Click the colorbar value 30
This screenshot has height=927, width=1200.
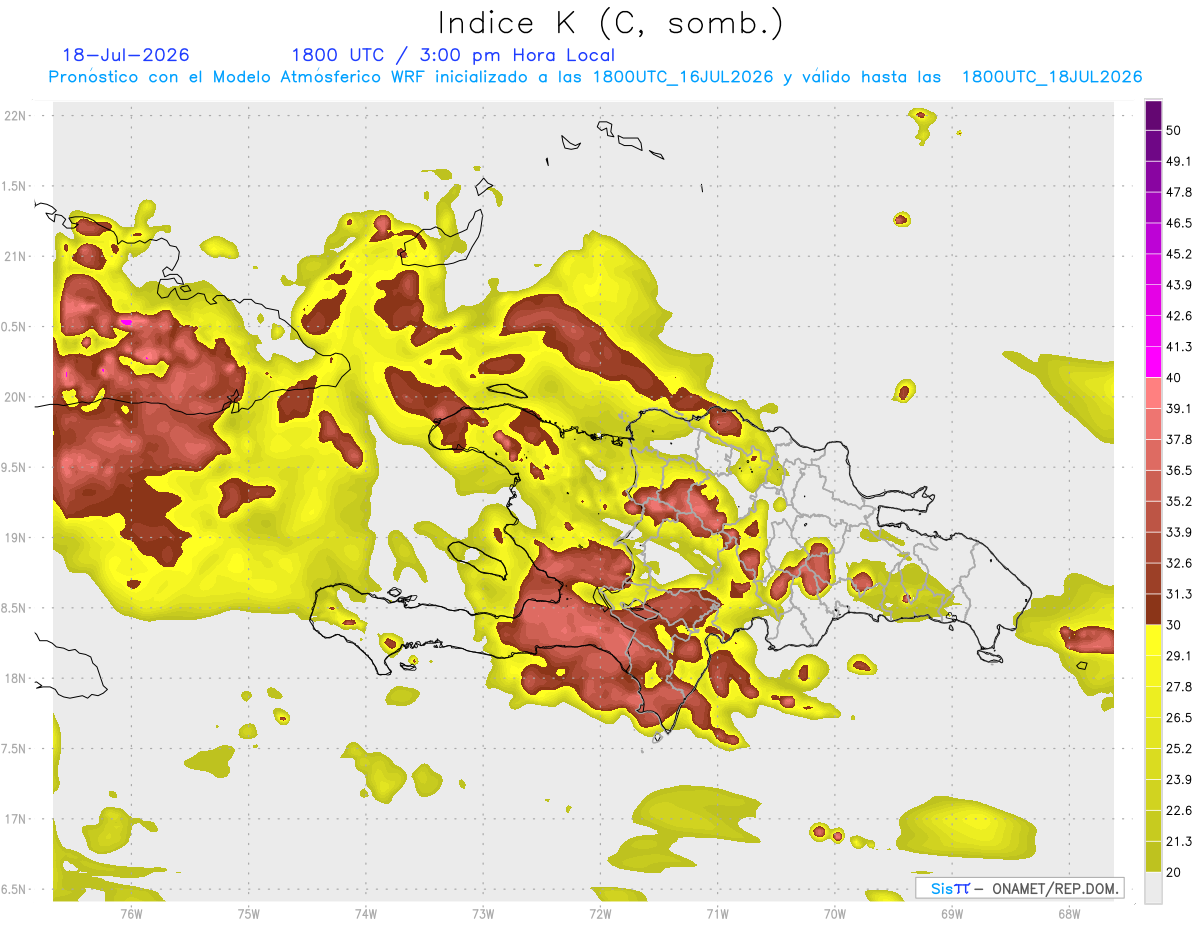pyautogui.click(x=1174, y=626)
